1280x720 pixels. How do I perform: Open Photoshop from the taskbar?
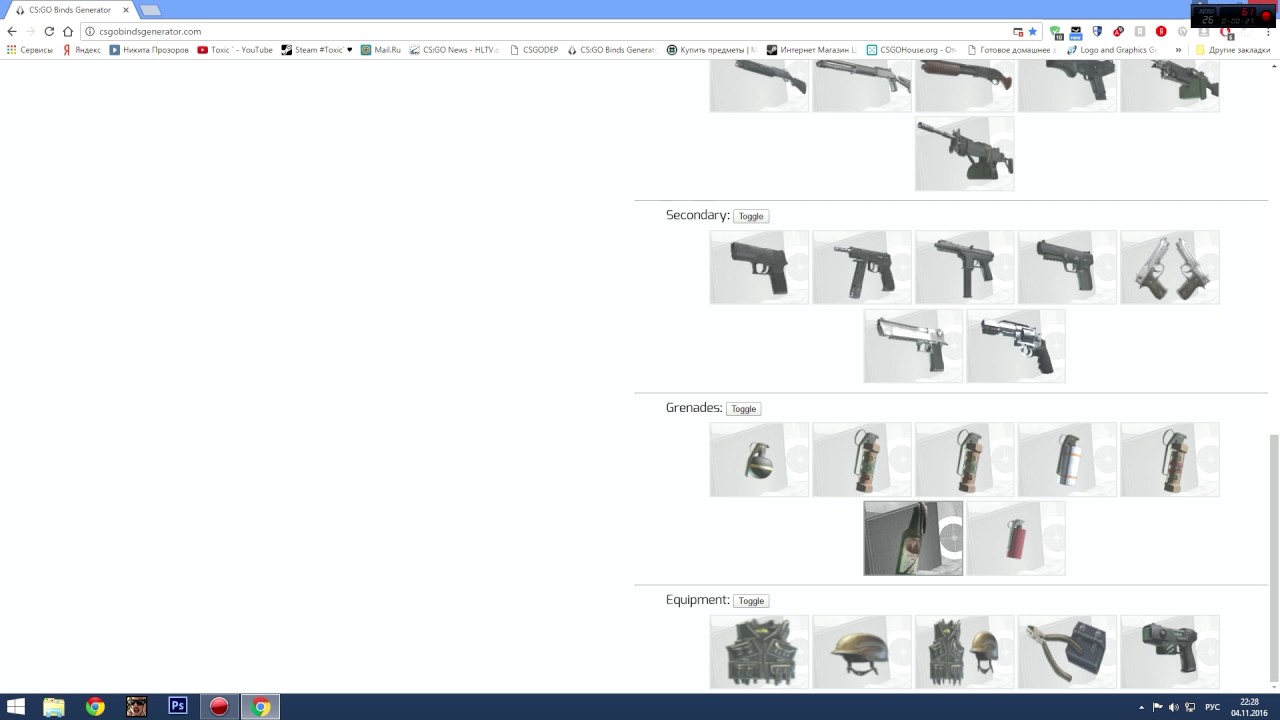tap(178, 707)
